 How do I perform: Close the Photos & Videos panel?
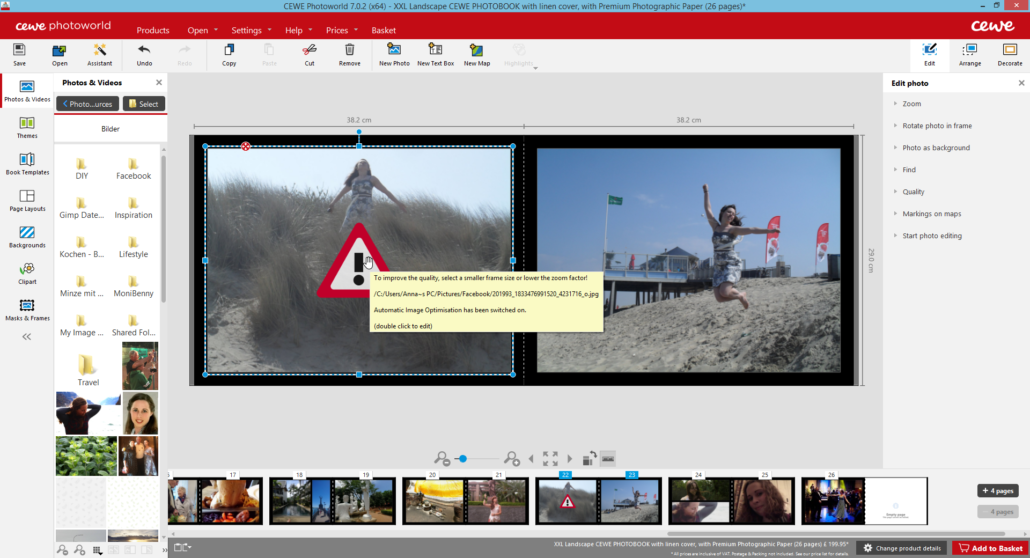click(159, 83)
